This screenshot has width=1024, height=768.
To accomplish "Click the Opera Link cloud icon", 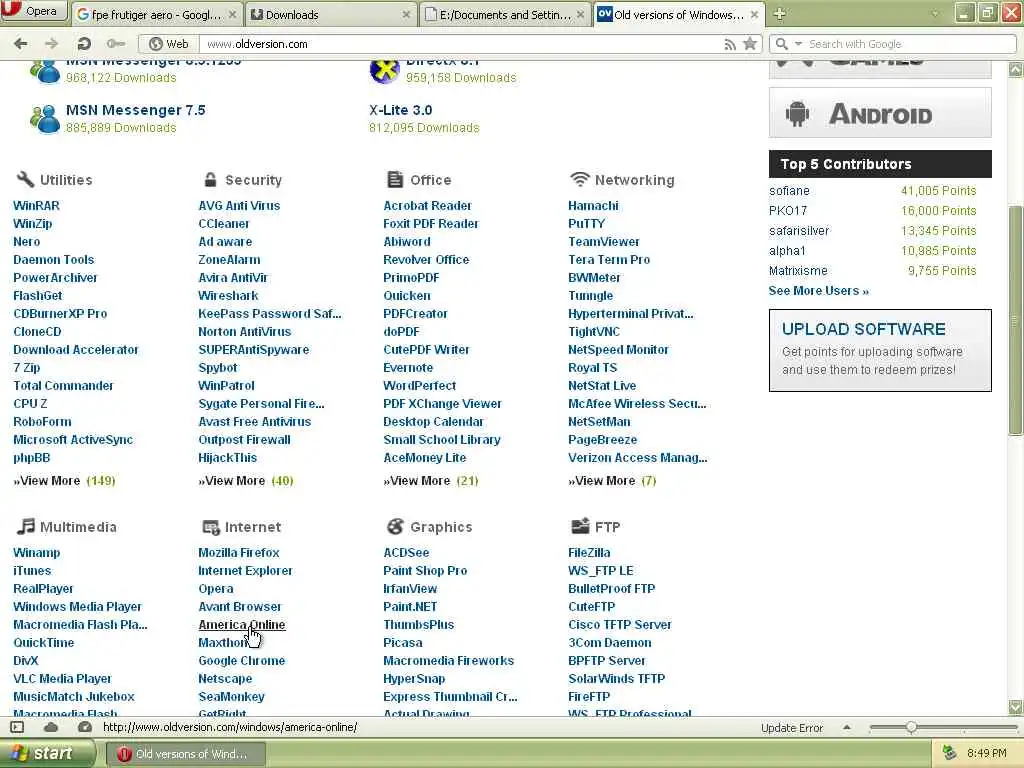I will coord(51,727).
